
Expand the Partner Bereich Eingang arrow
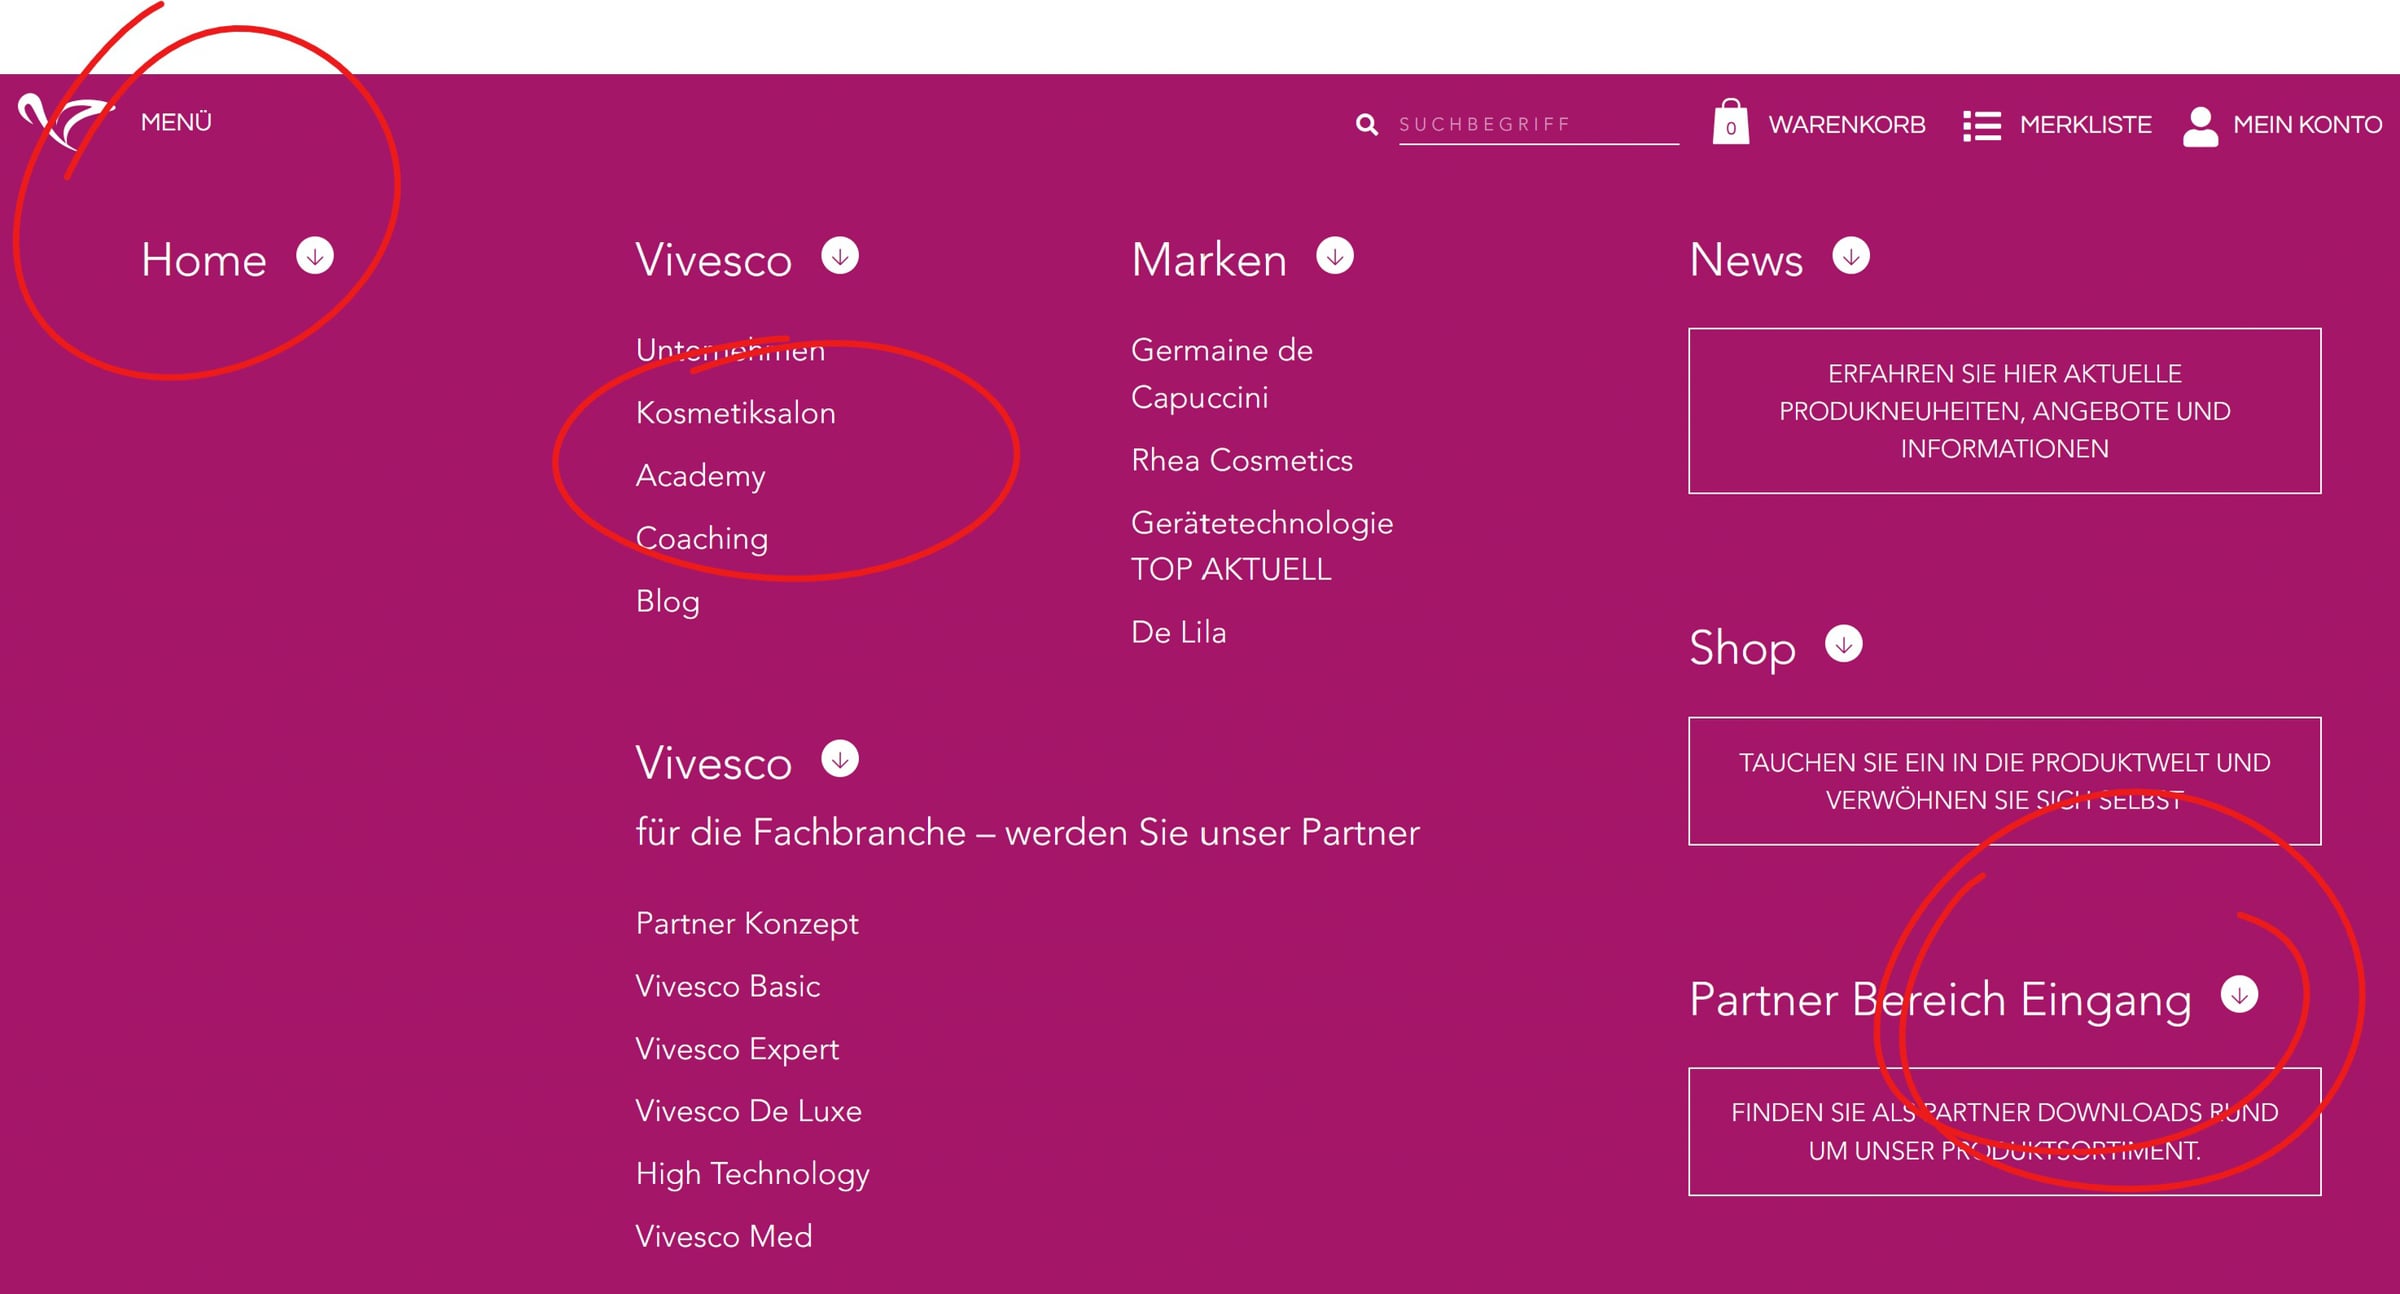click(2240, 995)
